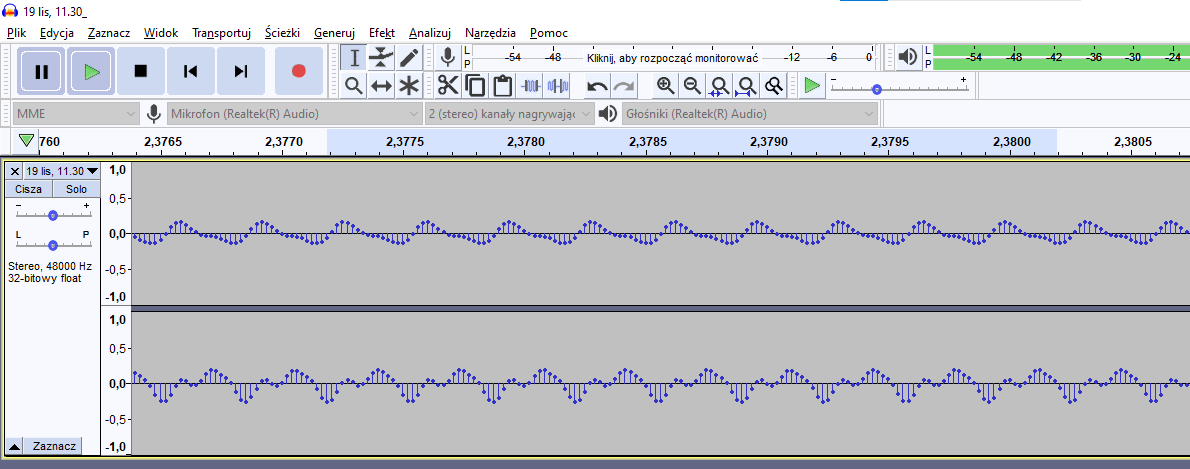
Task: Start playback with the Play button
Action: (x=91, y=71)
